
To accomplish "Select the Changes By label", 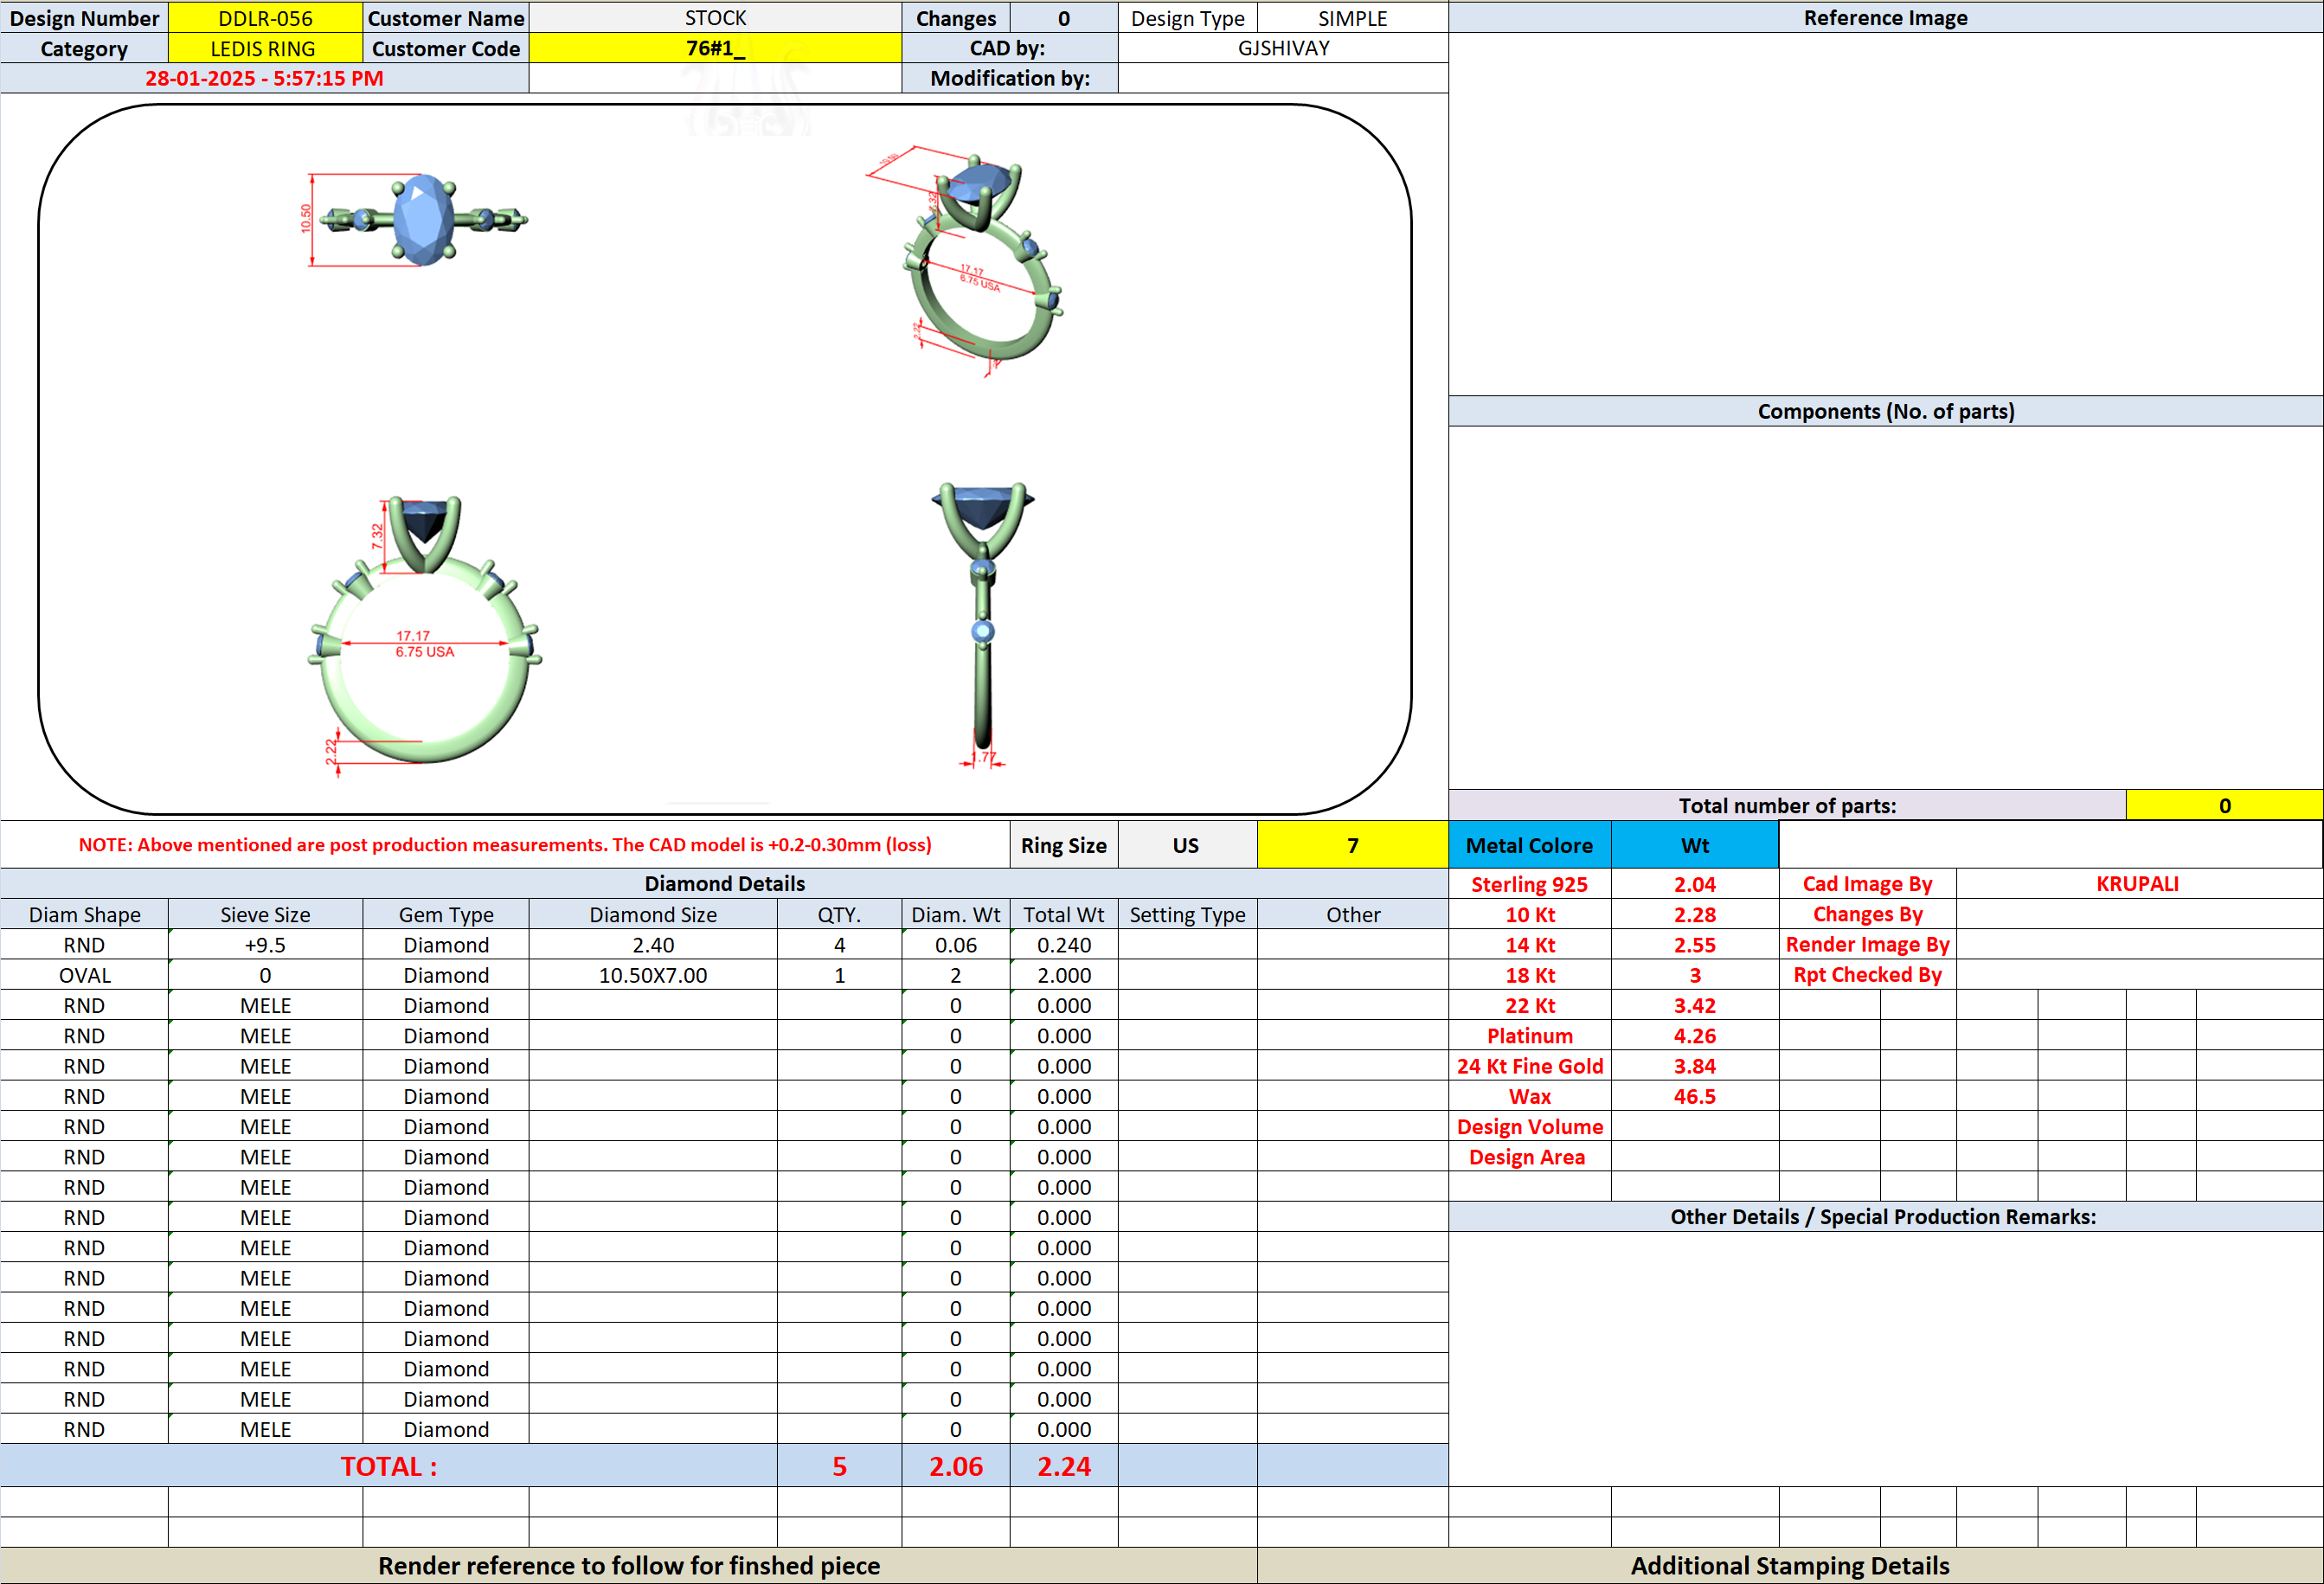I will (1867, 914).
